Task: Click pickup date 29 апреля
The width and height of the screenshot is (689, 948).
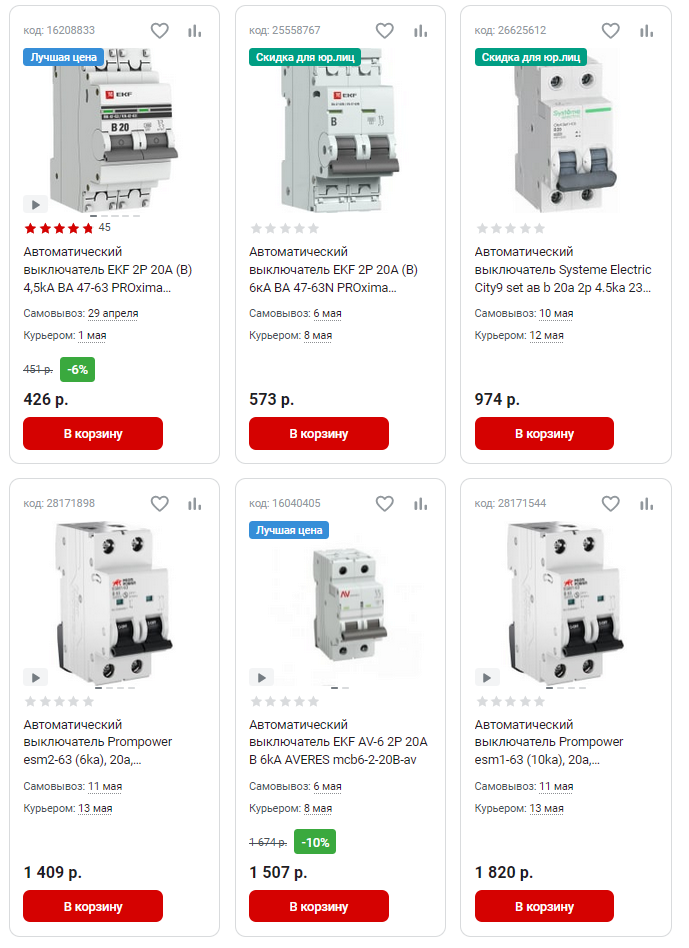Action: 113,313
